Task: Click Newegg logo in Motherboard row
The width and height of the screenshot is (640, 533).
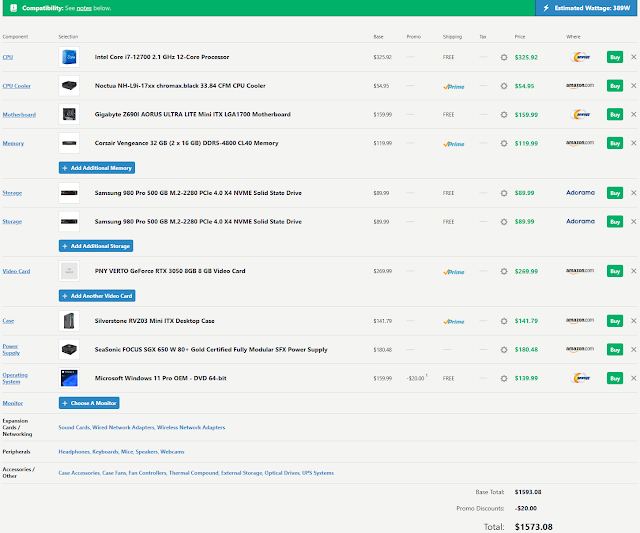Action: [x=581, y=114]
